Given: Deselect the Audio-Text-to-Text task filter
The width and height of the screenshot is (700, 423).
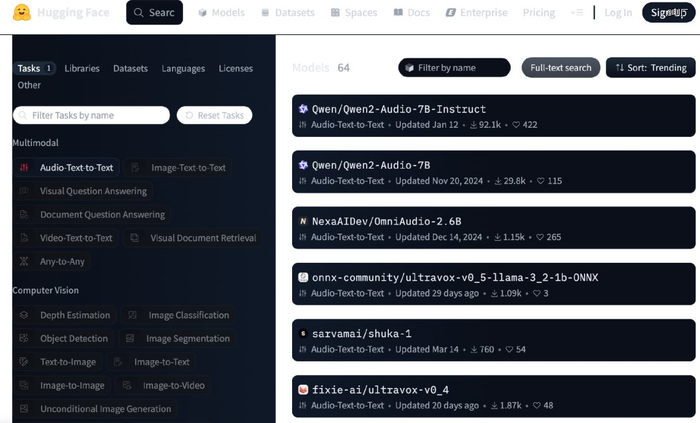Looking at the screenshot, I should (x=67, y=168).
